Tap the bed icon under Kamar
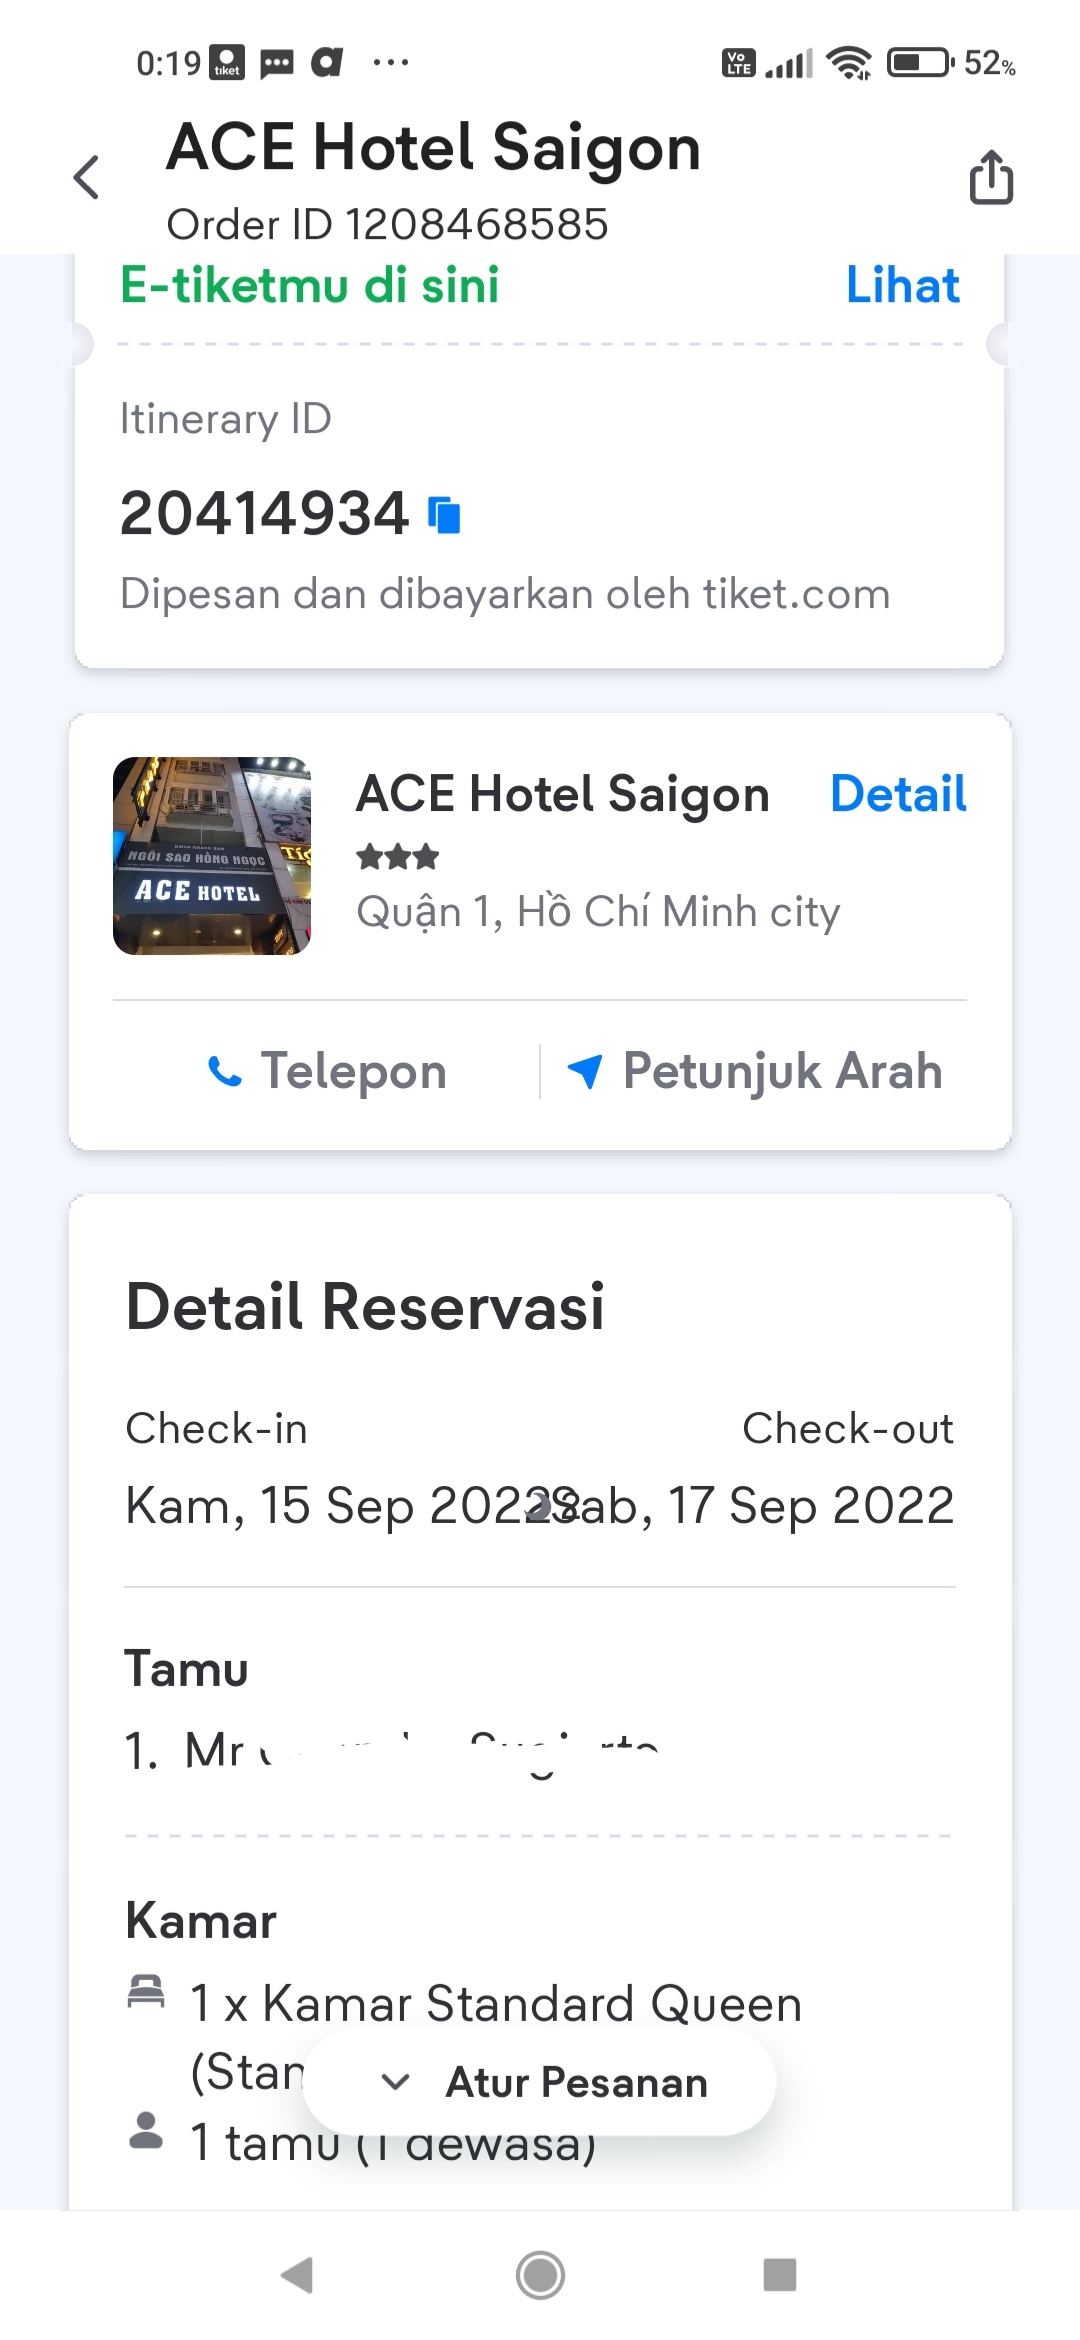The image size is (1080, 2340). pyautogui.click(x=146, y=1991)
